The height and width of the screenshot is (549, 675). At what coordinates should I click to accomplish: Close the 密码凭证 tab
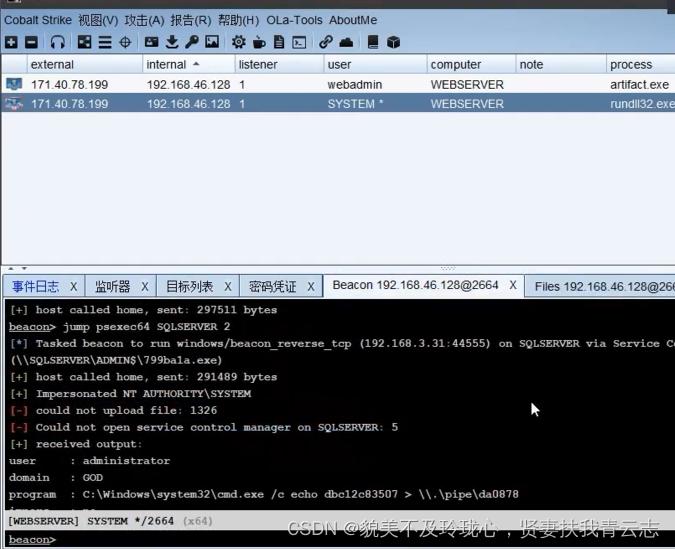[311, 287]
